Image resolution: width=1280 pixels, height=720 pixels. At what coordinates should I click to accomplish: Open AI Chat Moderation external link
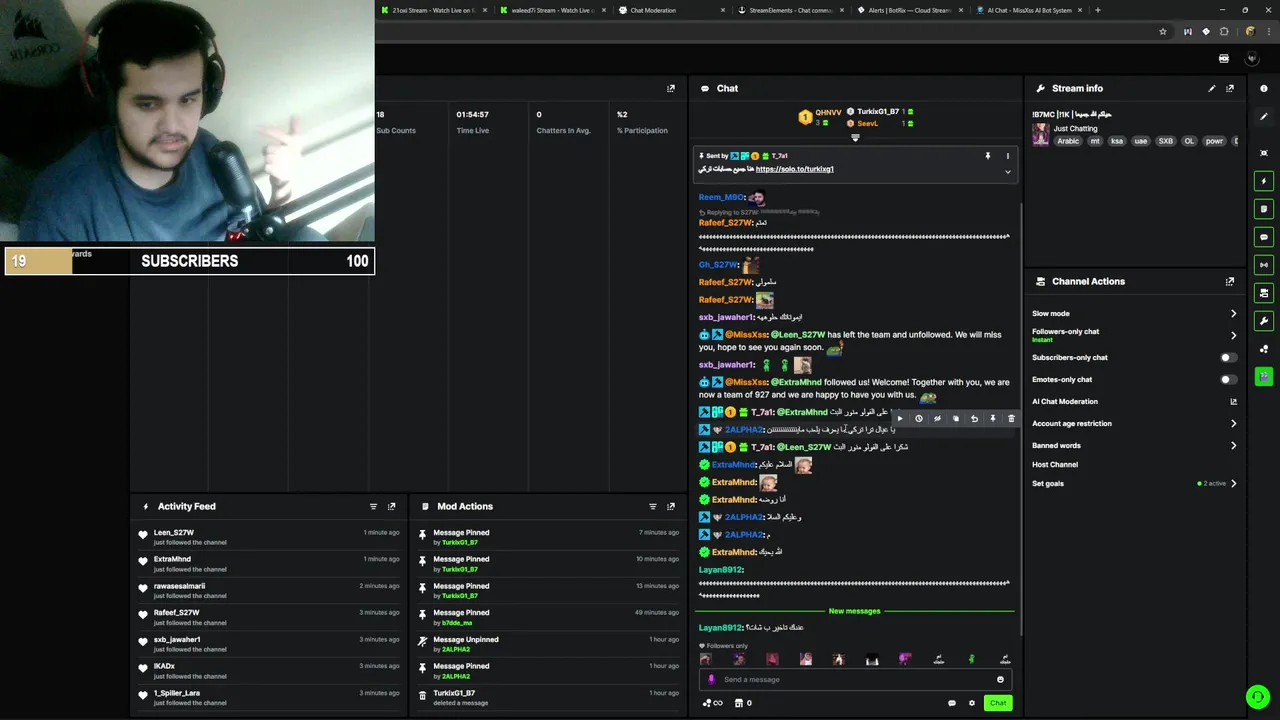pyautogui.click(x=1233, y=402)
